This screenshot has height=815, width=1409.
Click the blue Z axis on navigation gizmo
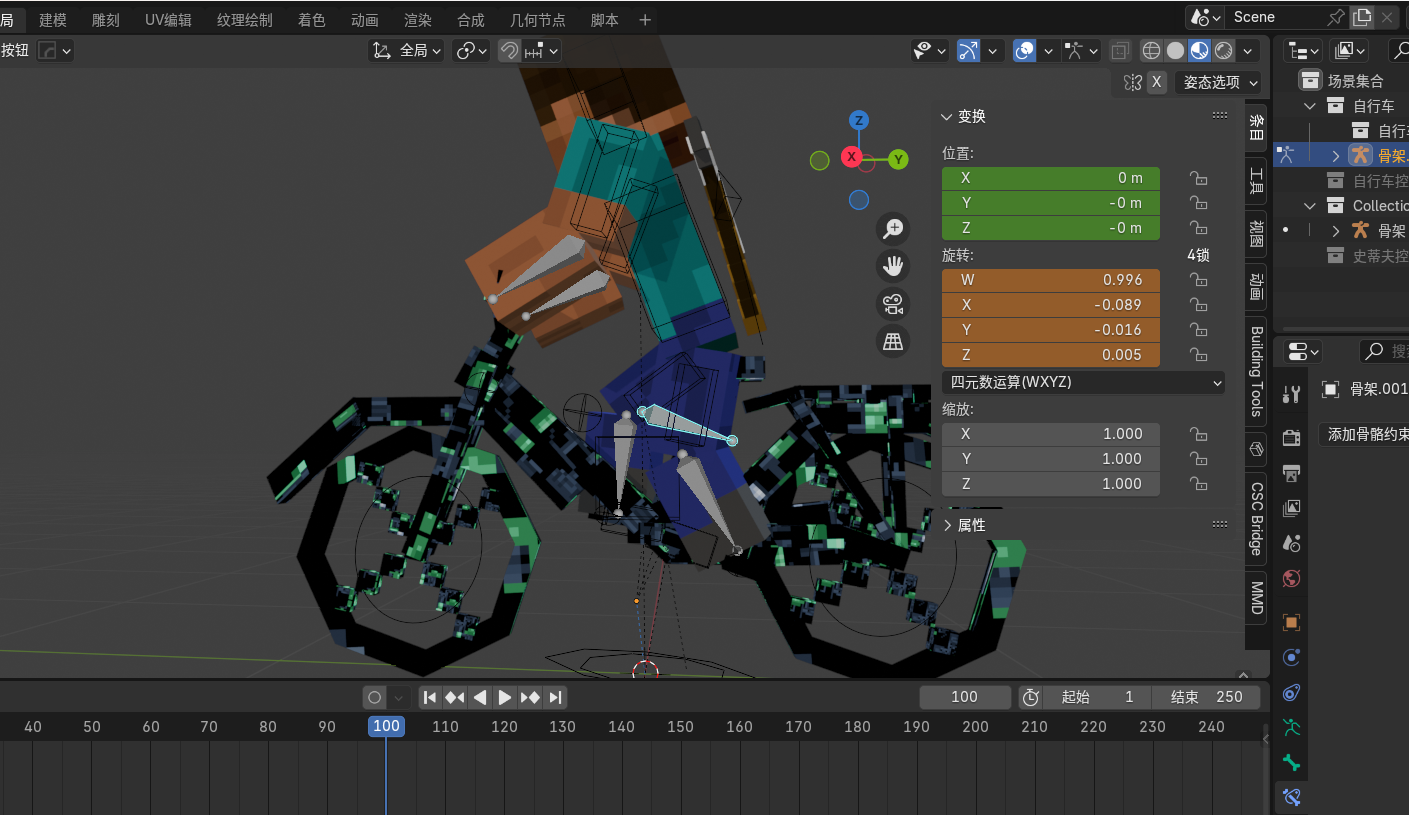(858, 121)
